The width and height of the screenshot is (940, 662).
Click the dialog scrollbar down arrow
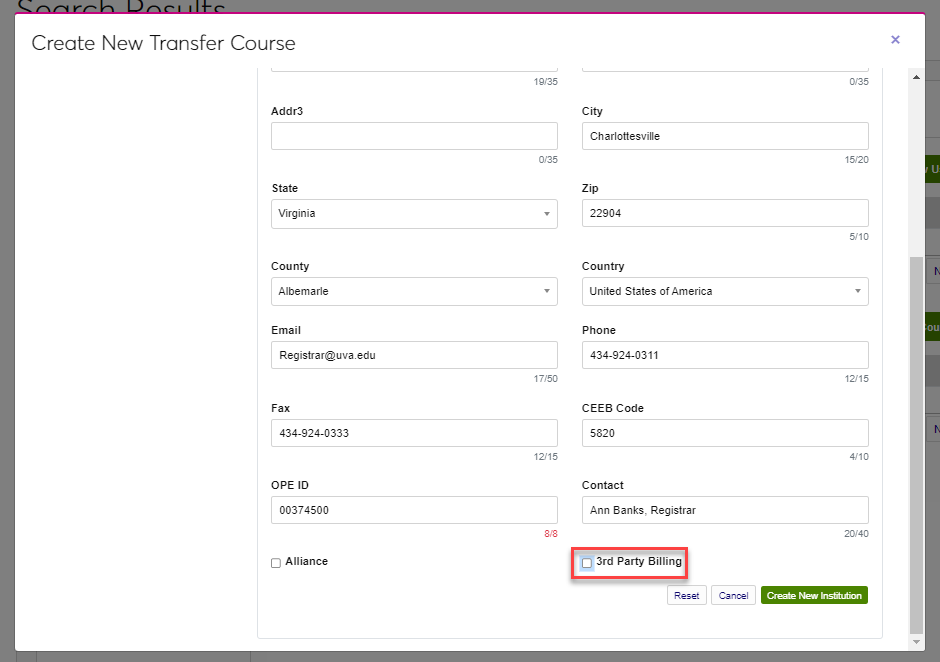tap(916, 642)
